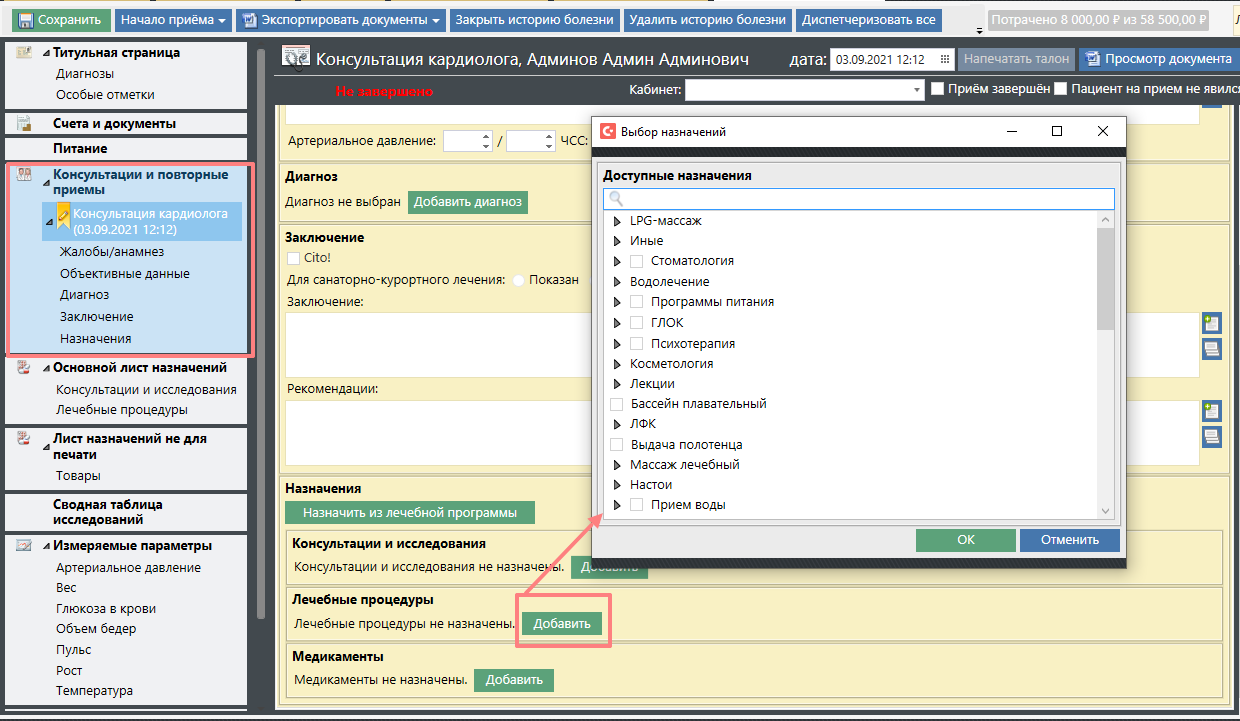The image size is (1240, 721).
Task: Confirm selection with the OK button
Action: click(964, 540)
